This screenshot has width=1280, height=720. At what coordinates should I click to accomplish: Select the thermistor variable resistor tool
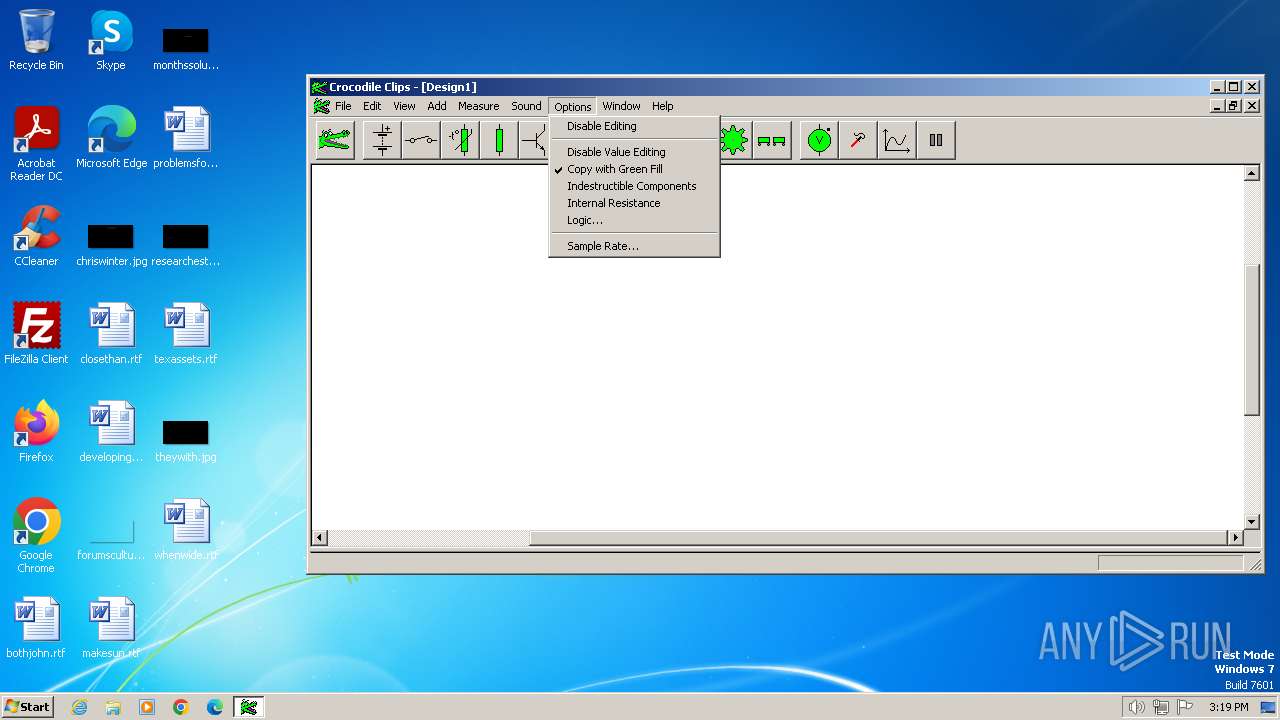(460, 140)
